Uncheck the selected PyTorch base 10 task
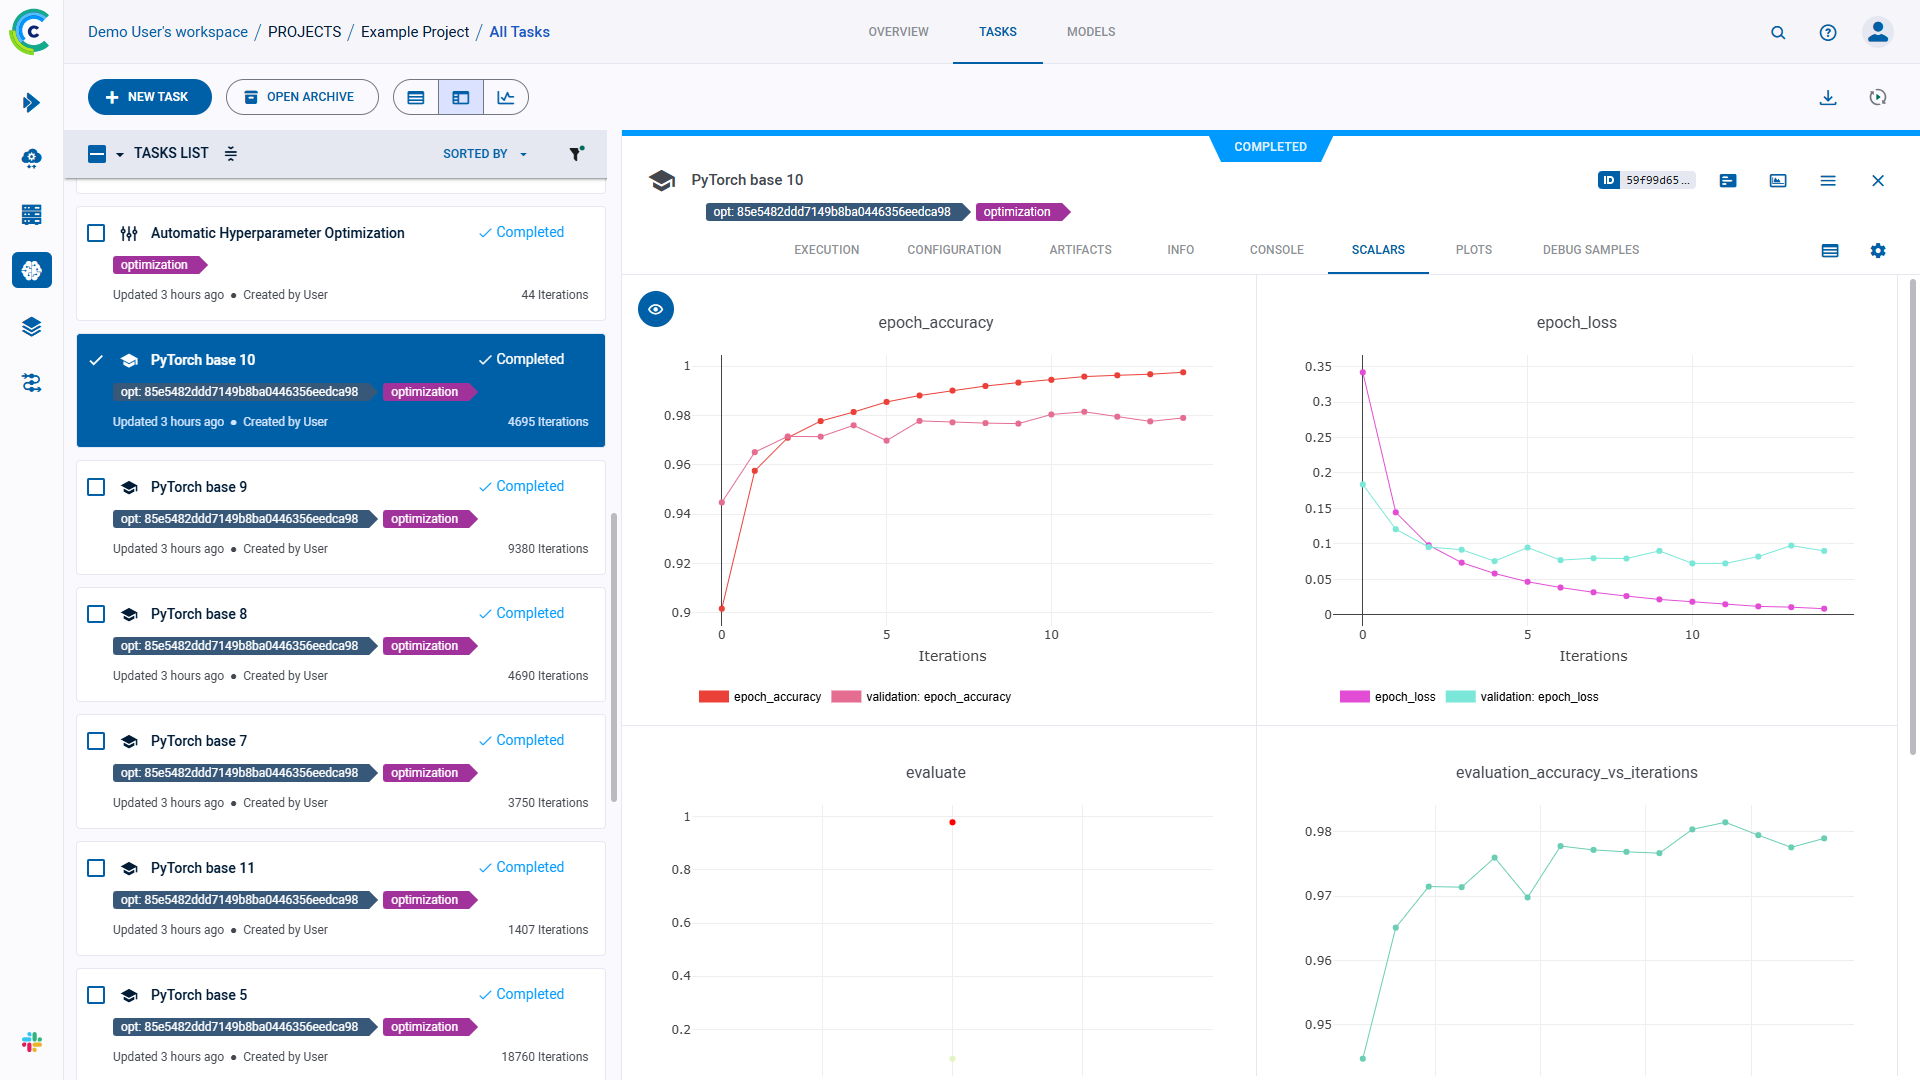 pos(96,359)
